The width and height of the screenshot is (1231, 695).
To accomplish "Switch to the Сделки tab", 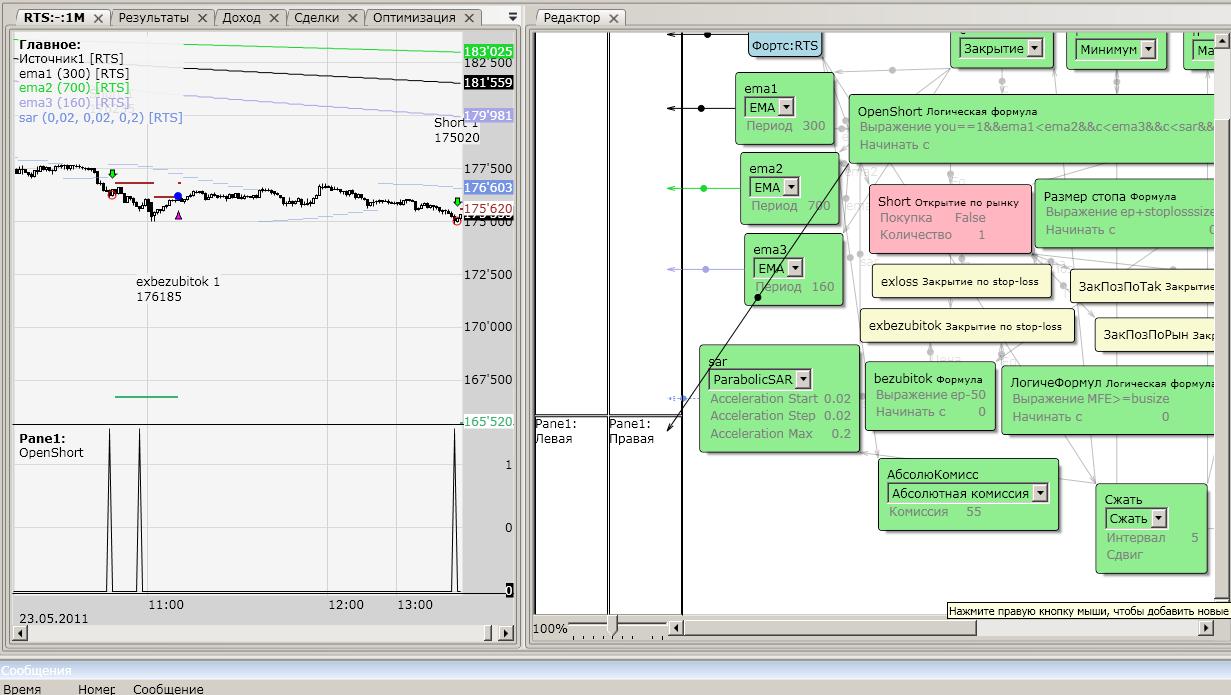I will coord(315,18).
